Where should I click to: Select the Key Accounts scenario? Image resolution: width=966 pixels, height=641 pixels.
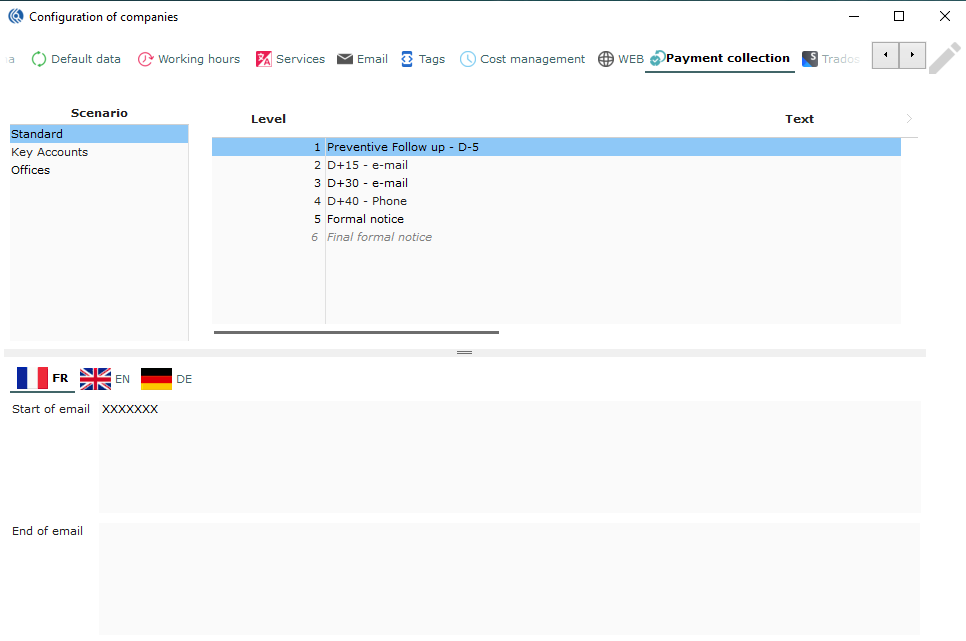coord(50,152)
